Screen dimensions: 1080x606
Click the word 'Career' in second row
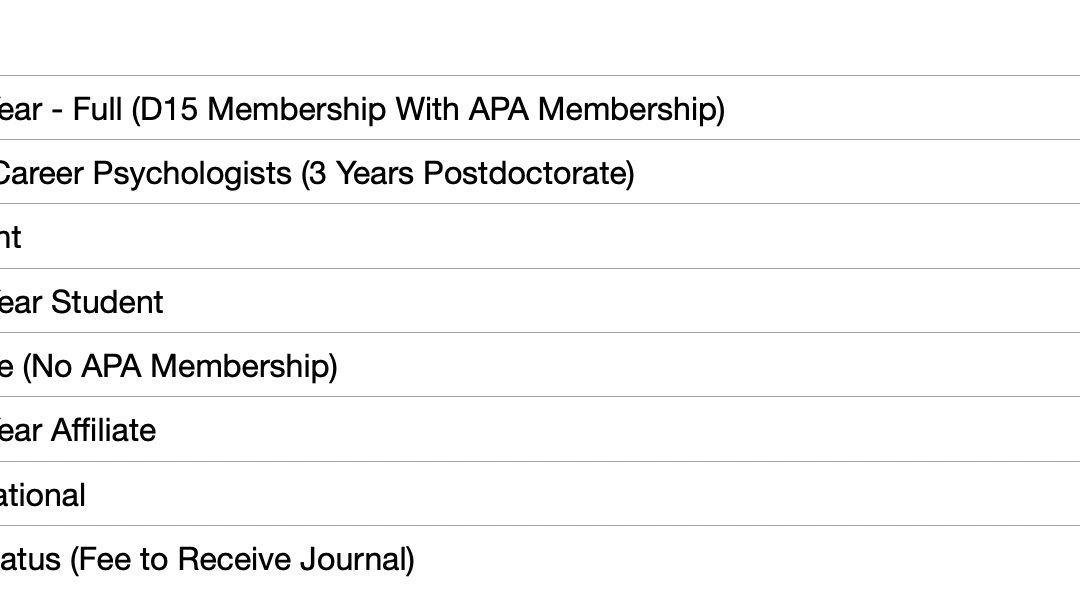[42, 173]
